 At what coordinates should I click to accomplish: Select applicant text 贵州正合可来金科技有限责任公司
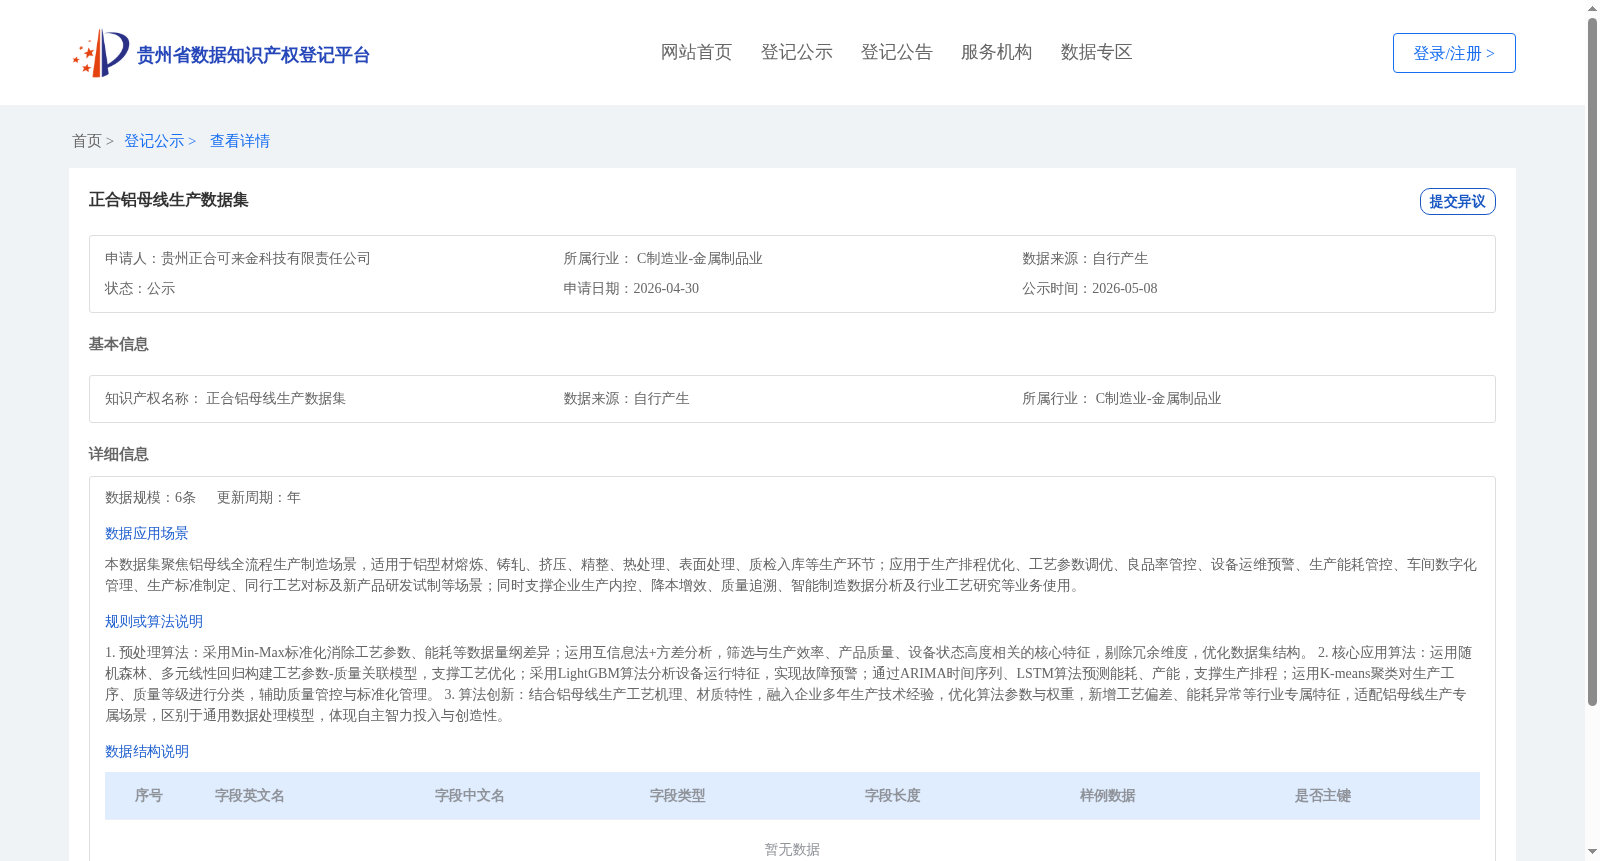[266, 258]
